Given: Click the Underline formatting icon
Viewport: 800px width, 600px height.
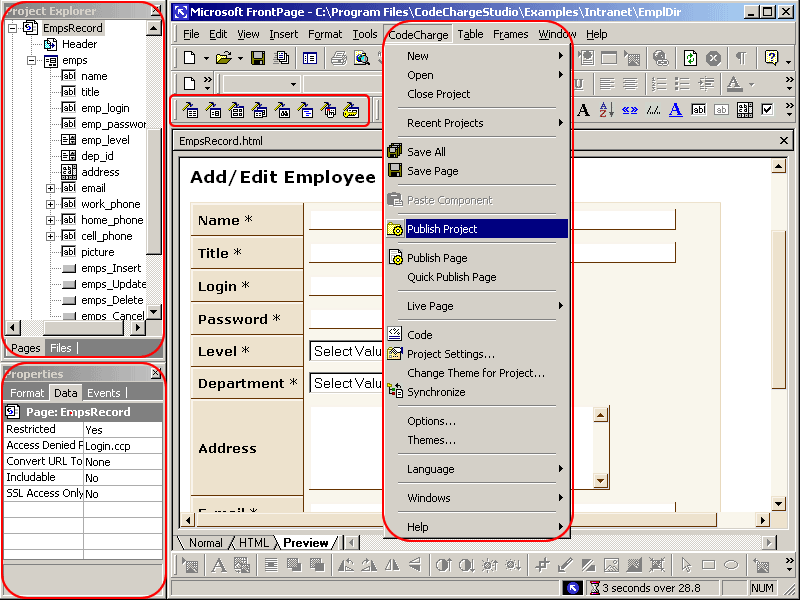Looking at the screenshot, I should coord(578,83).
